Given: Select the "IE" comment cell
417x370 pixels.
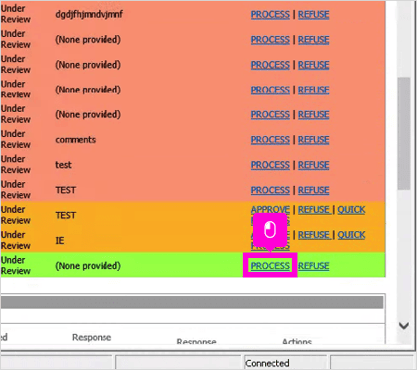Looking at the screenshot, I should (x=60, y=240).
